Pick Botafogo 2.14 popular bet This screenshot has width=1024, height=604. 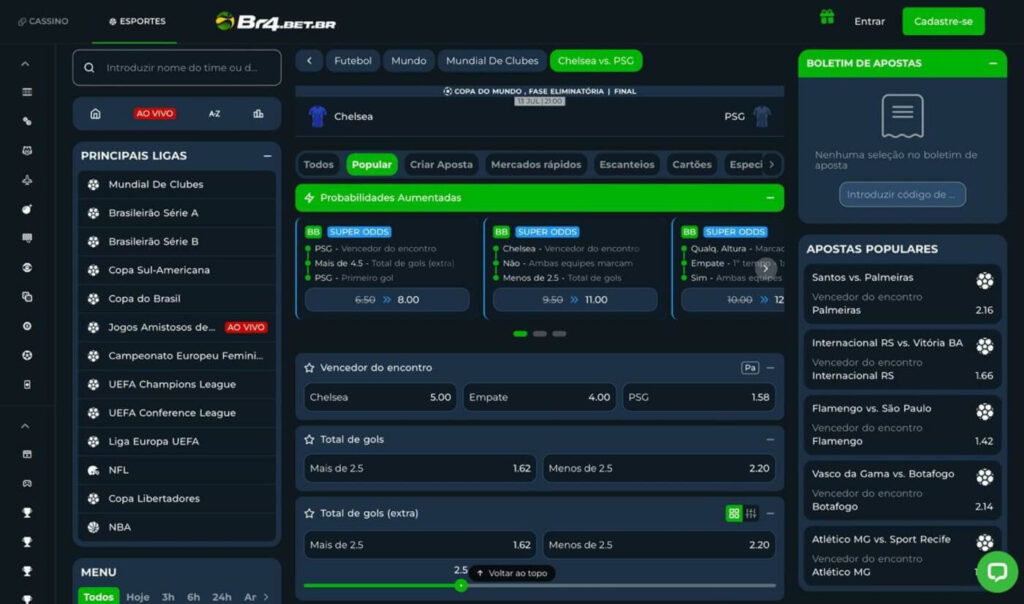click(x=902, y=490)
